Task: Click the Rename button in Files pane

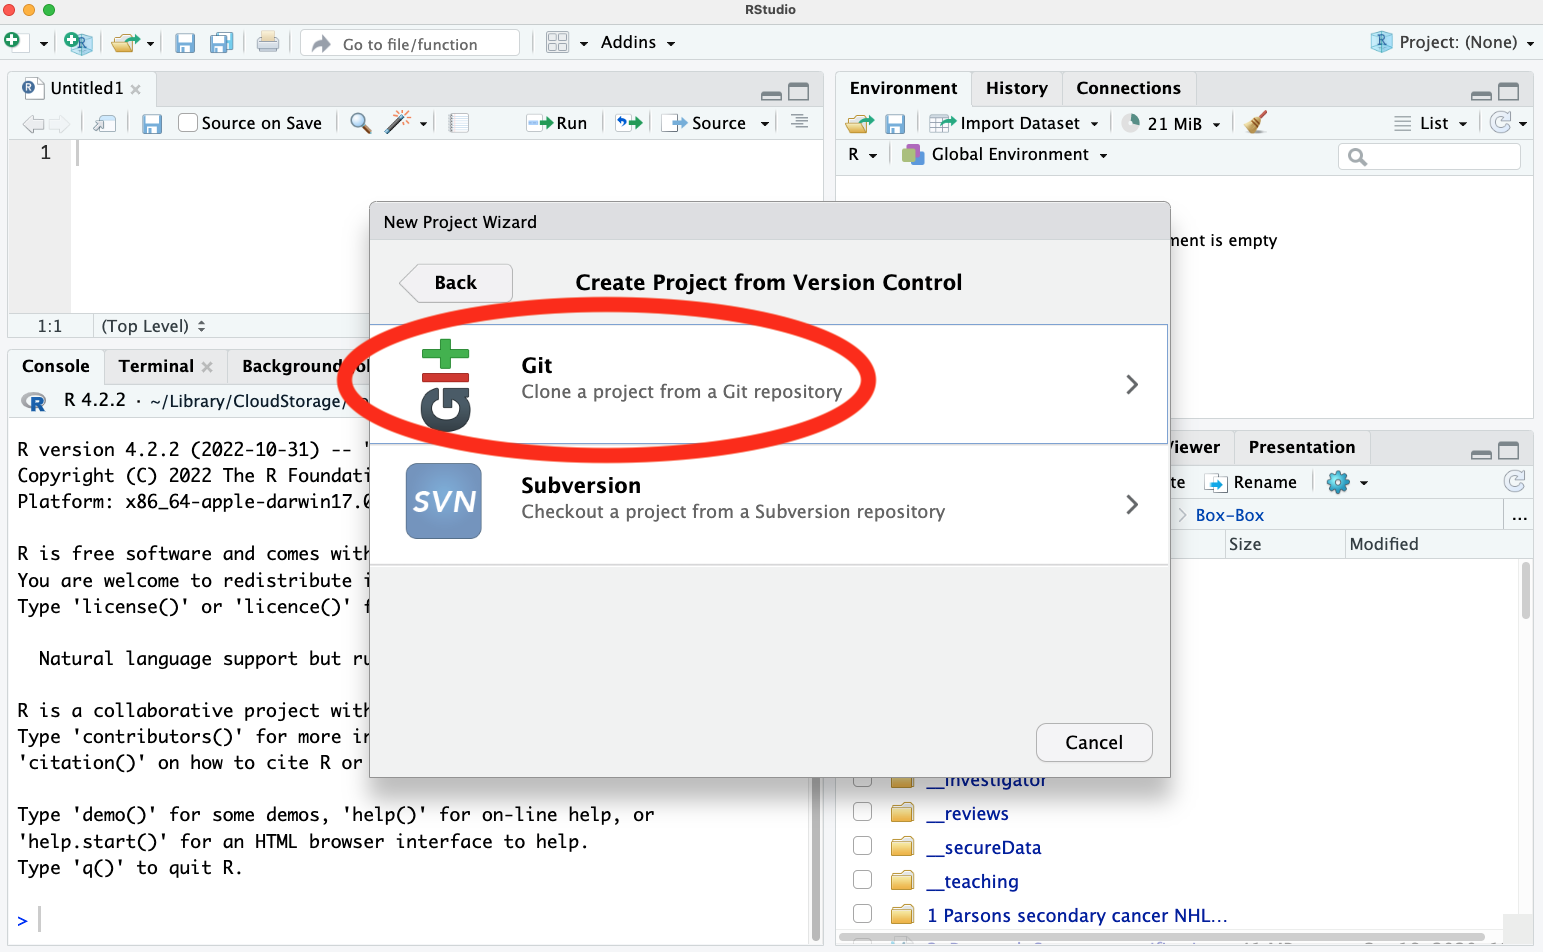Action: pyautogui.click(x=1251, y=482)
